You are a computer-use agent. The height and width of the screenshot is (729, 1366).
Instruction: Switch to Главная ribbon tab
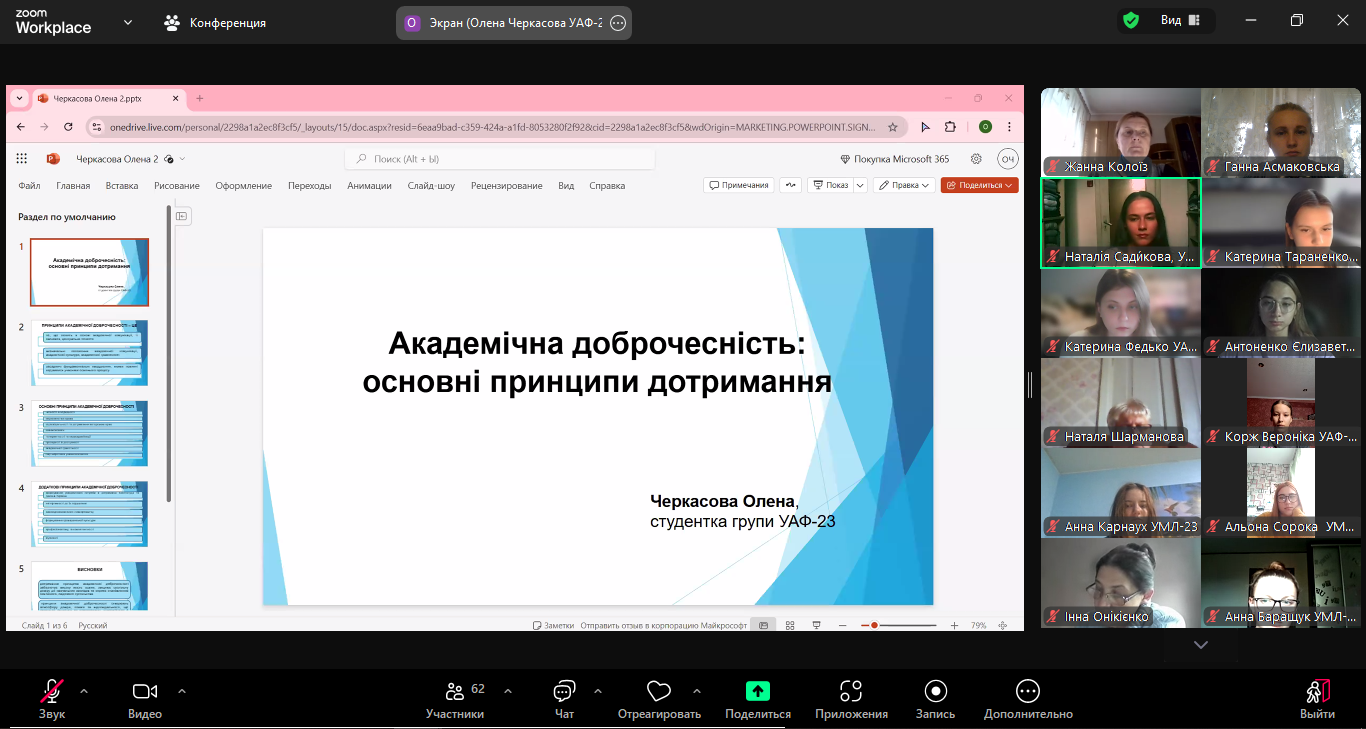(73, 186)
